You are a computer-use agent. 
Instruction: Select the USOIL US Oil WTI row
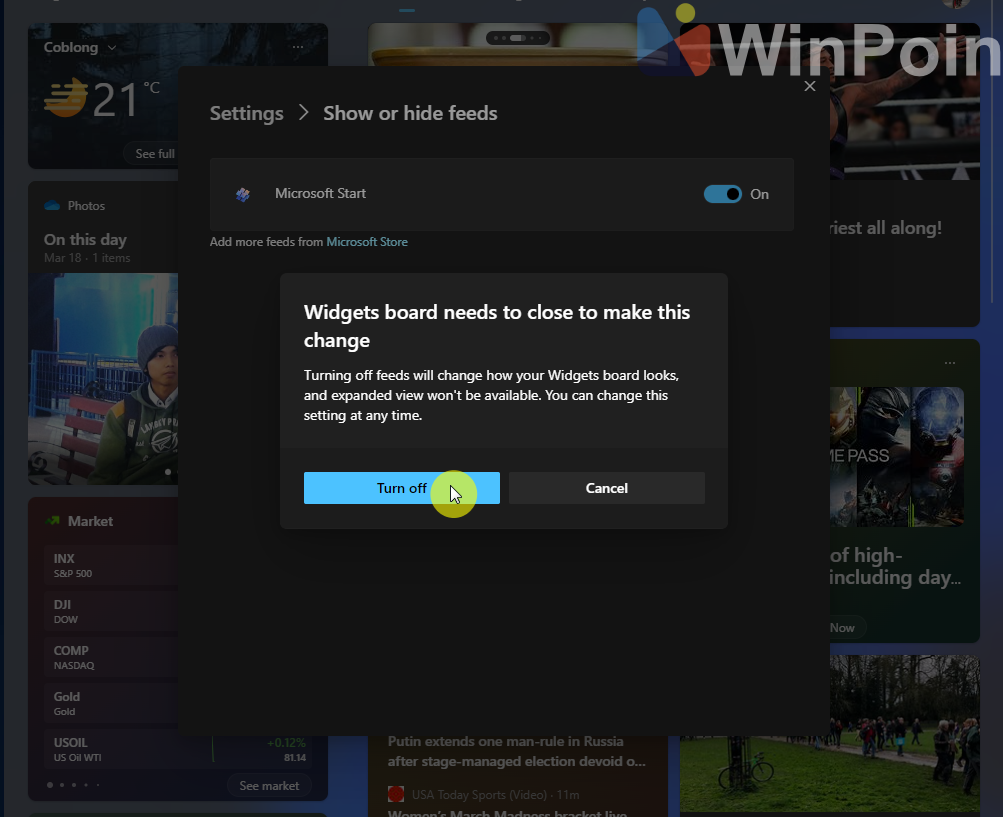click(110, 749)
